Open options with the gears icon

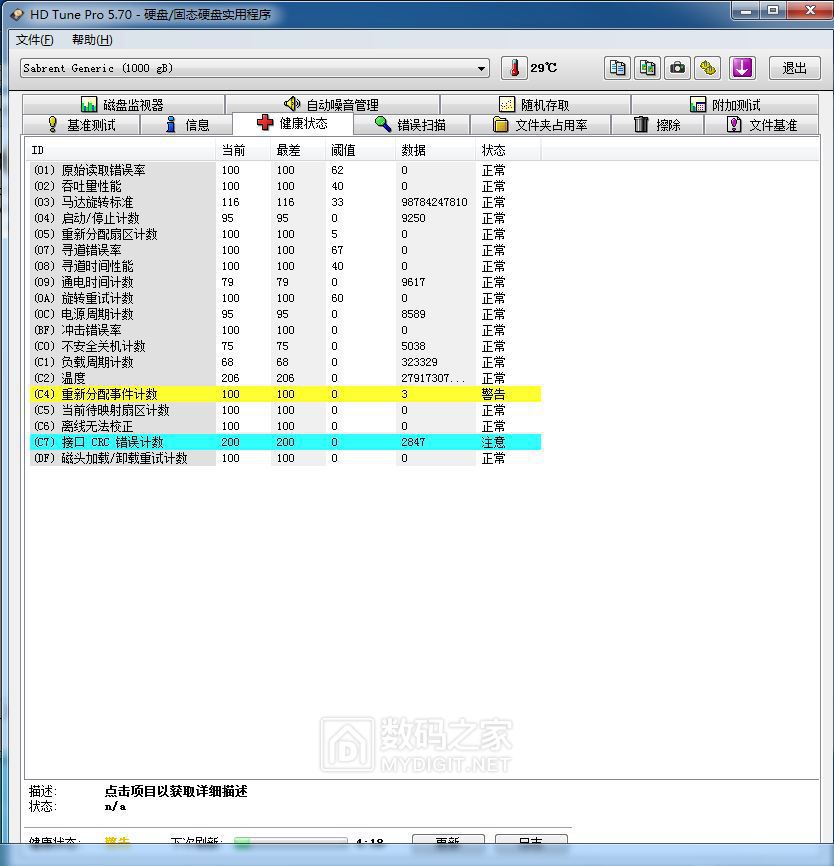click(x=708, y=68)
